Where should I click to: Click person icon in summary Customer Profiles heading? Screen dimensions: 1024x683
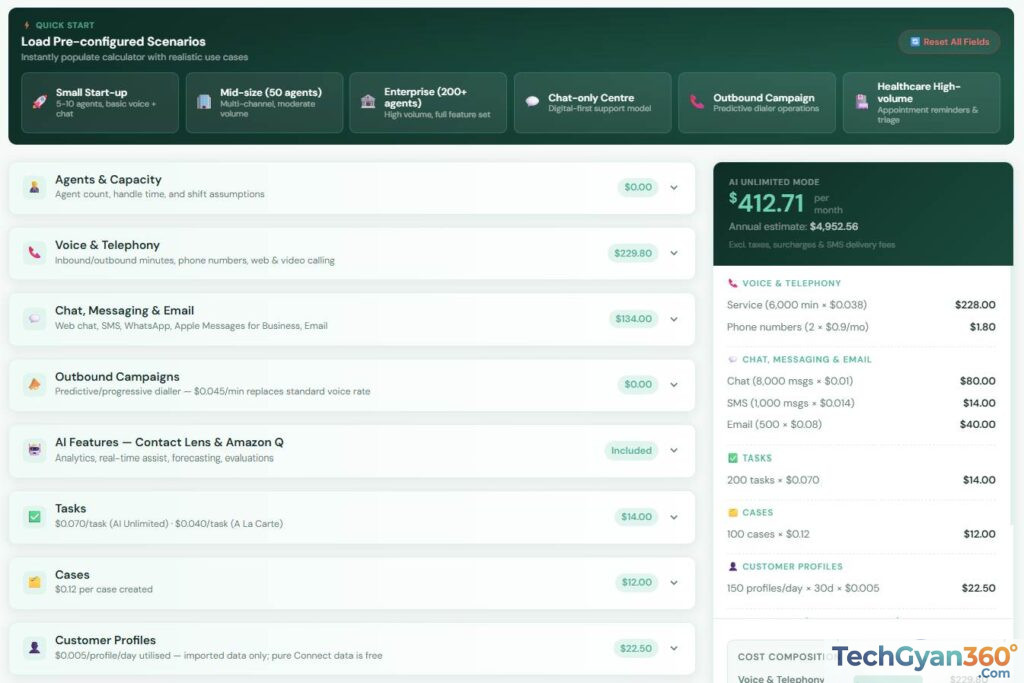click(x=733, y=566)
